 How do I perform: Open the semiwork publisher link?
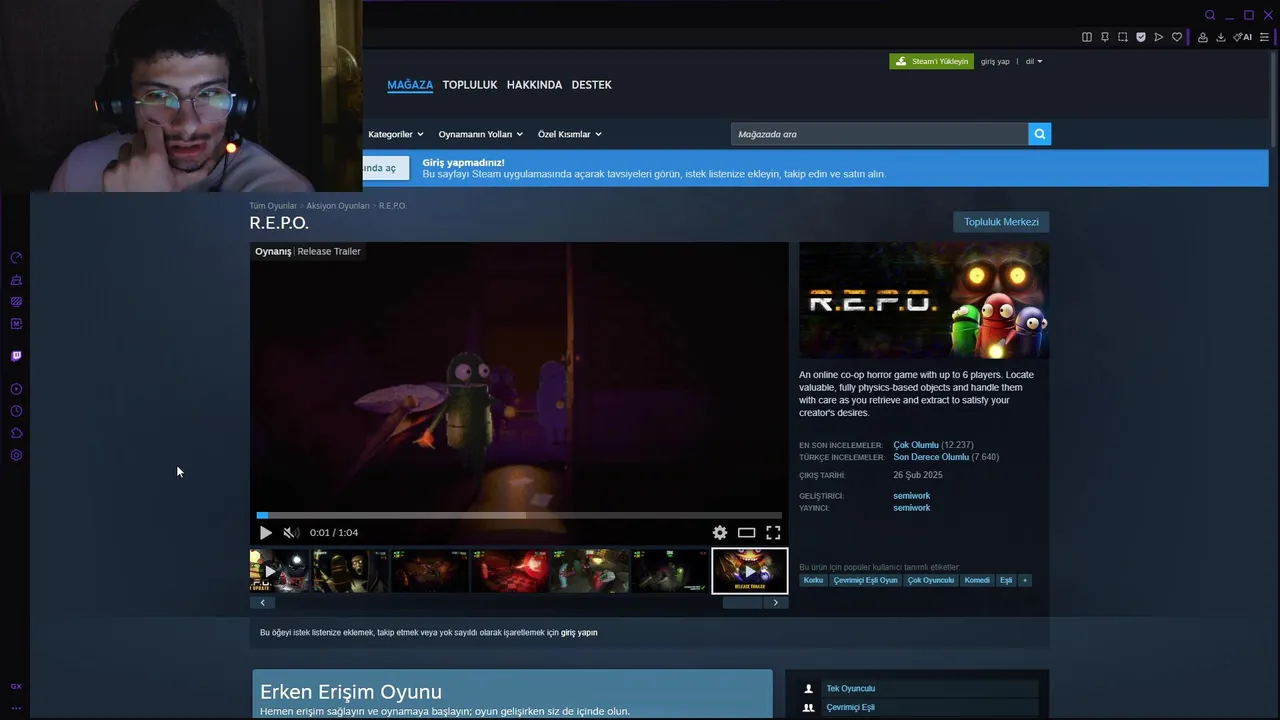(912, 508)
